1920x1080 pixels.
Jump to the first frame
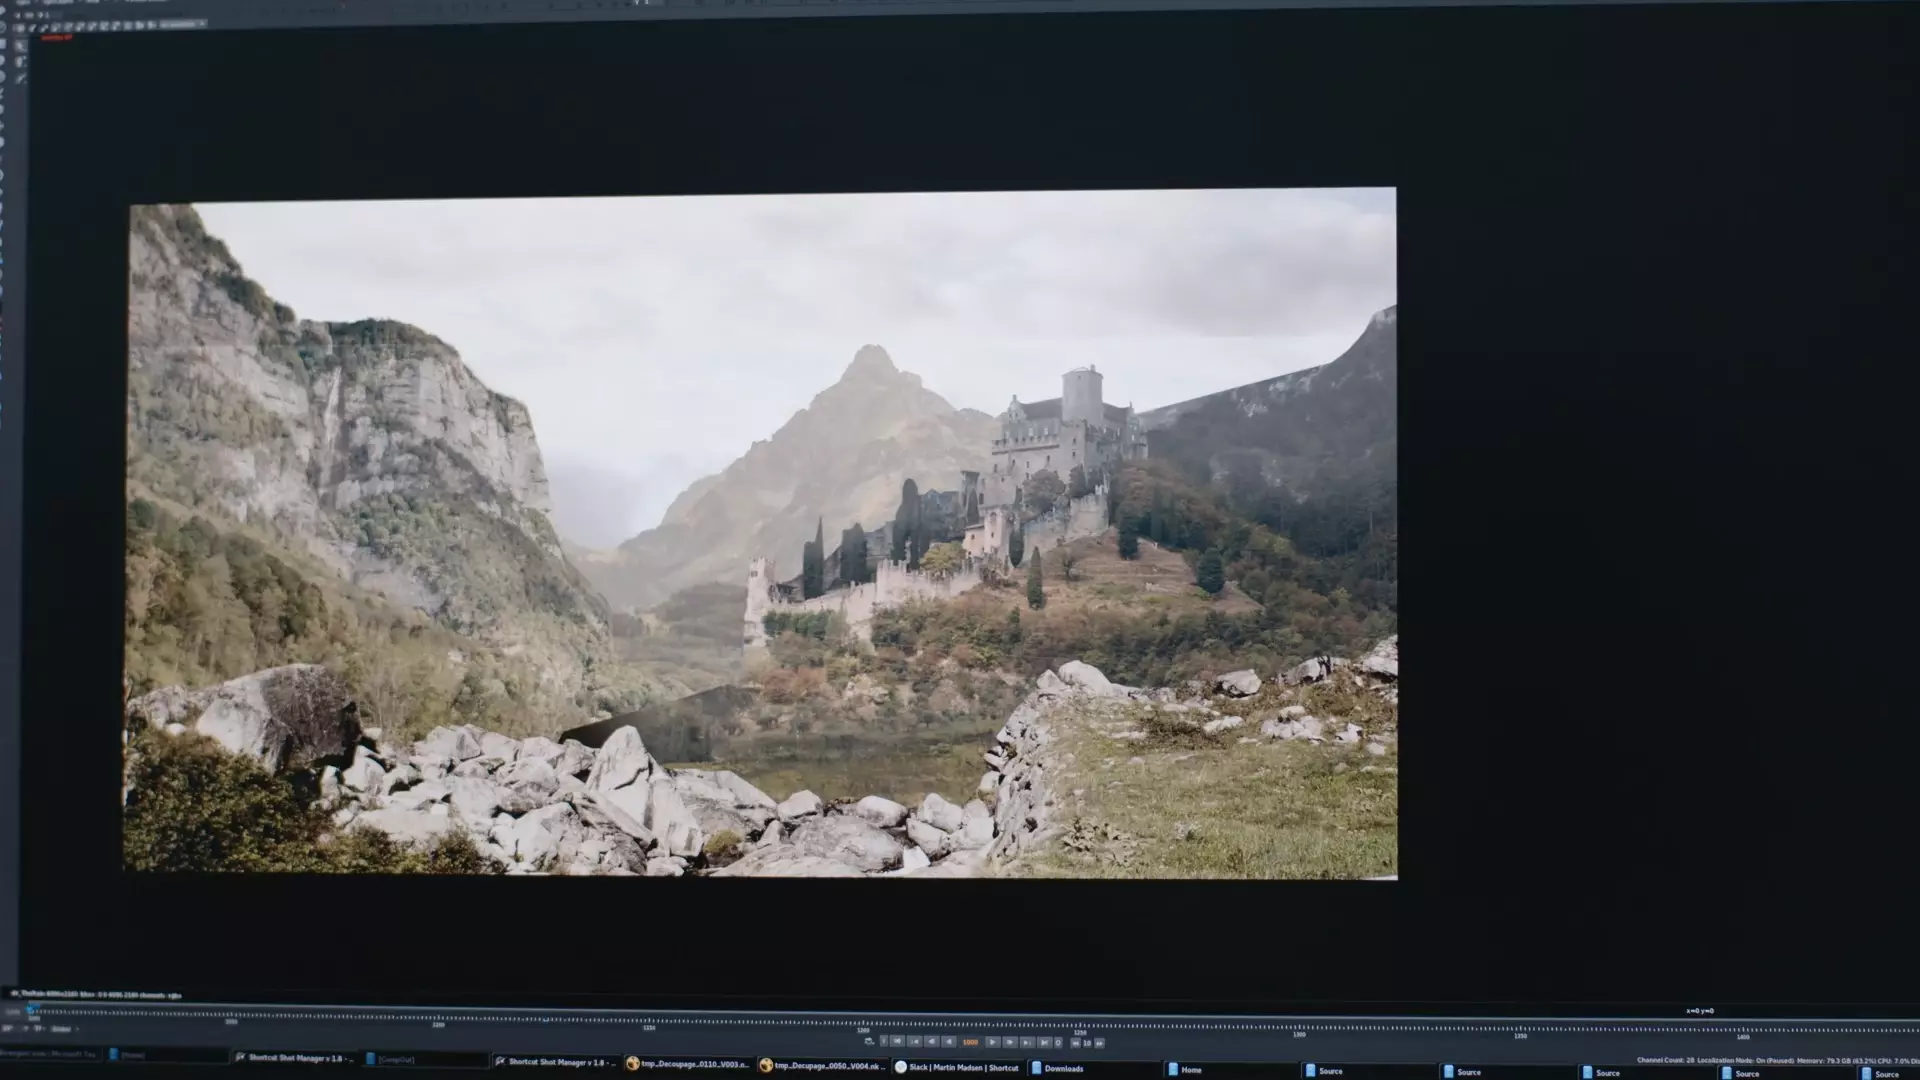pos(897,1042)
